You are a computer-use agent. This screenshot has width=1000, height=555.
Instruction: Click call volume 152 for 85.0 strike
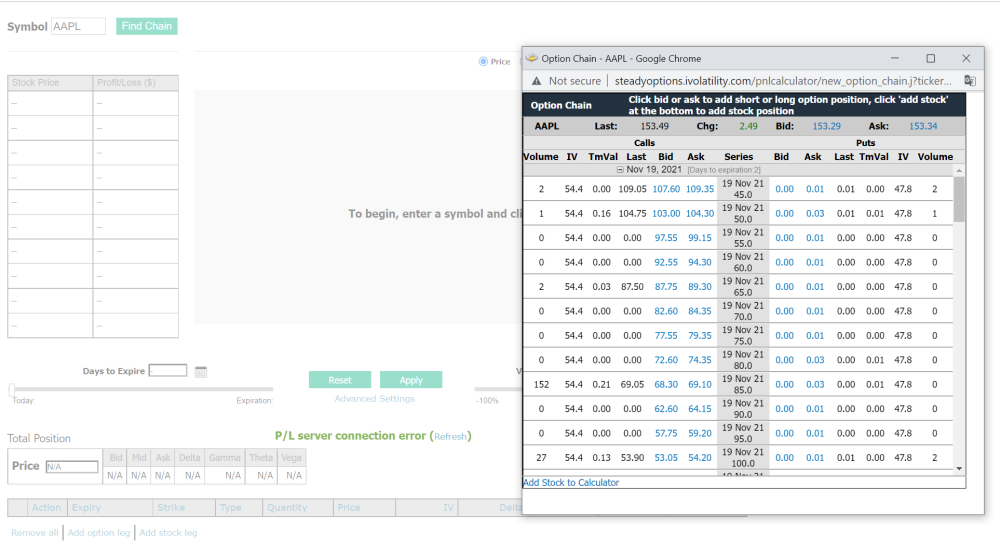tap(541, 385)
